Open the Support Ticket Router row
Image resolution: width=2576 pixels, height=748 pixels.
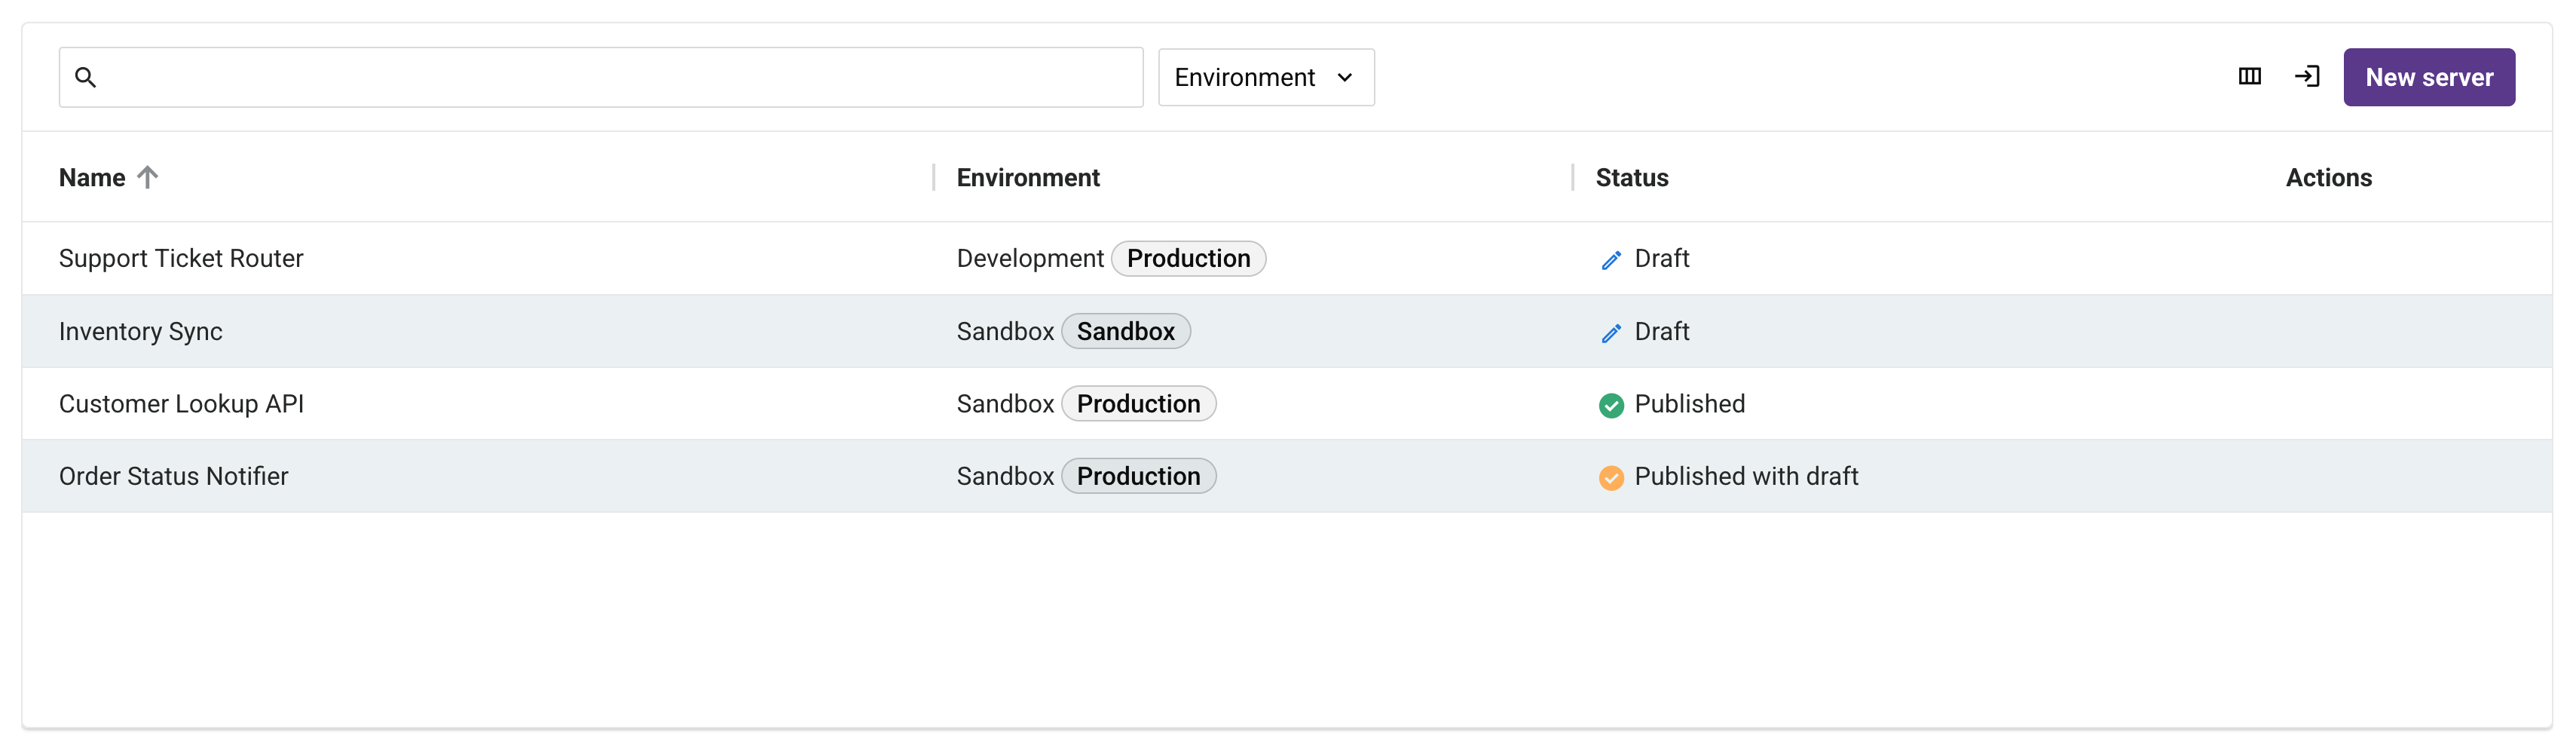pyautogui.click(x=1286, y=258)
